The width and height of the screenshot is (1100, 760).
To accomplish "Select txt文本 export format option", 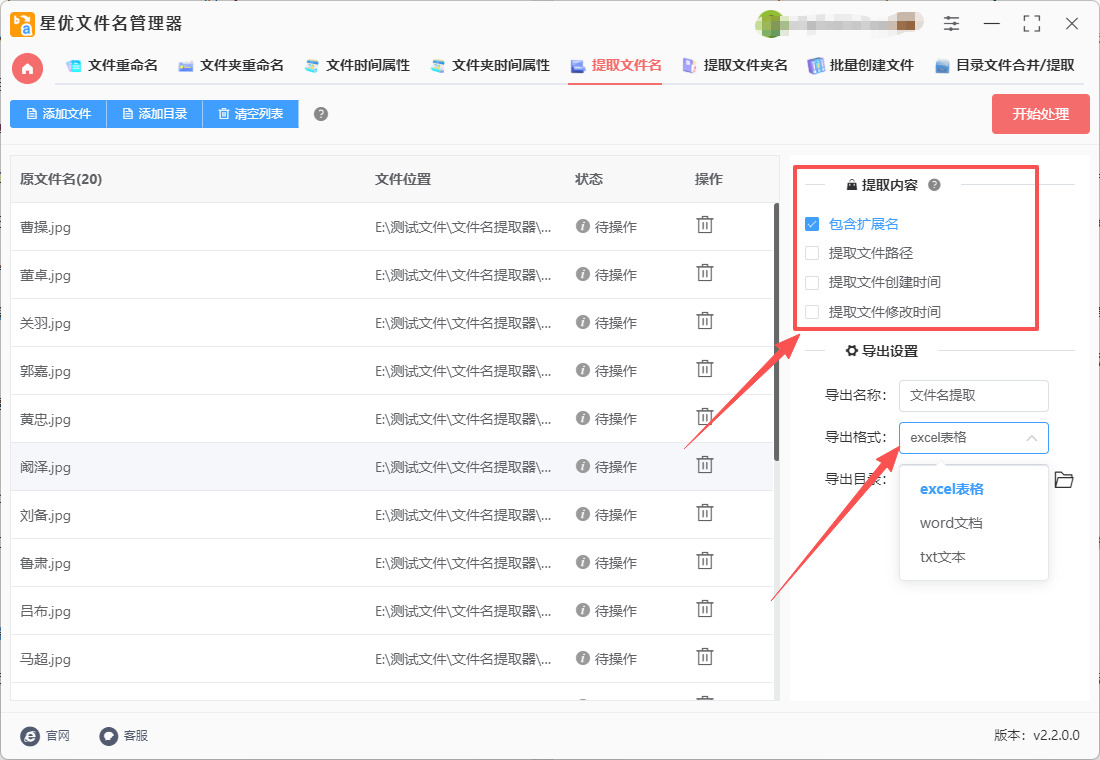I will coord(943,557).
